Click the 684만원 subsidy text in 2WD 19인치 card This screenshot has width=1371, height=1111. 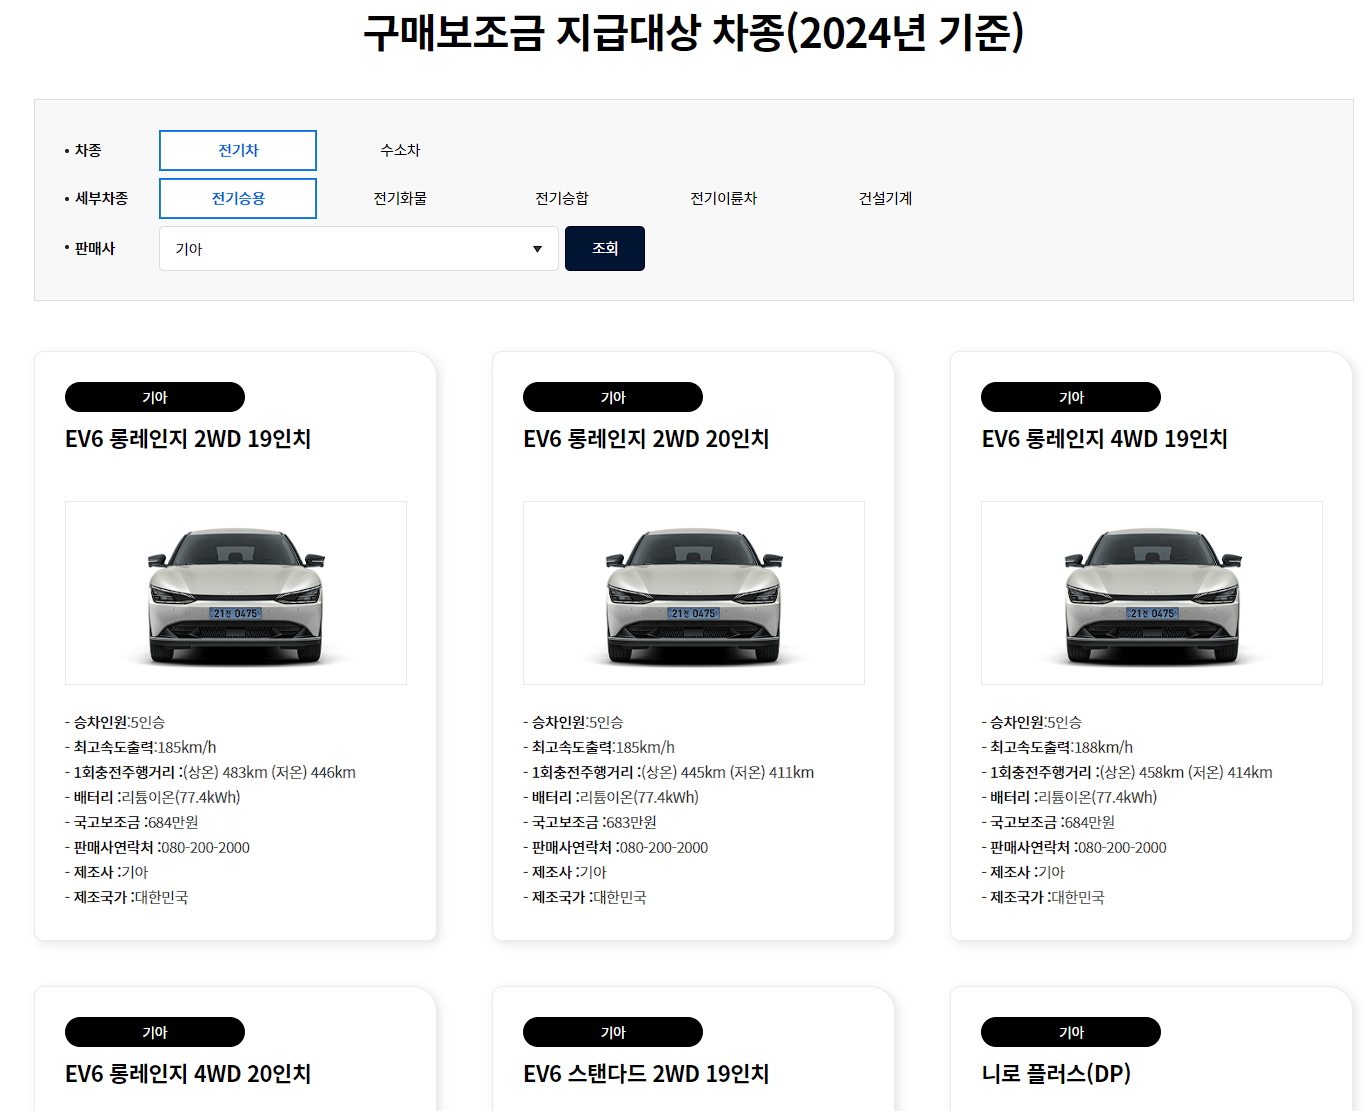point(173,822)
